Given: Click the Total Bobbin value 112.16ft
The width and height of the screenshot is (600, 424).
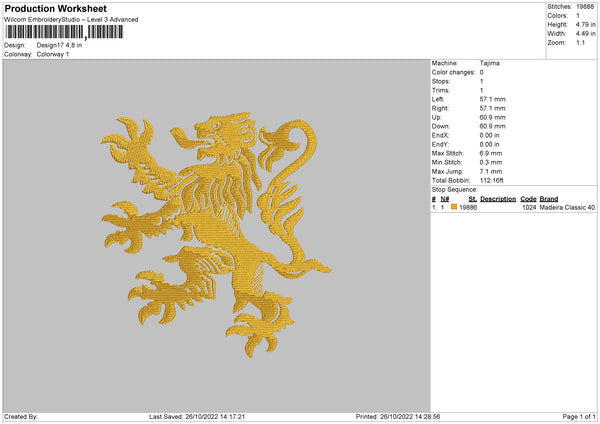Looking at the screenshot, I should pyautogui.click(x=492, y=181).
